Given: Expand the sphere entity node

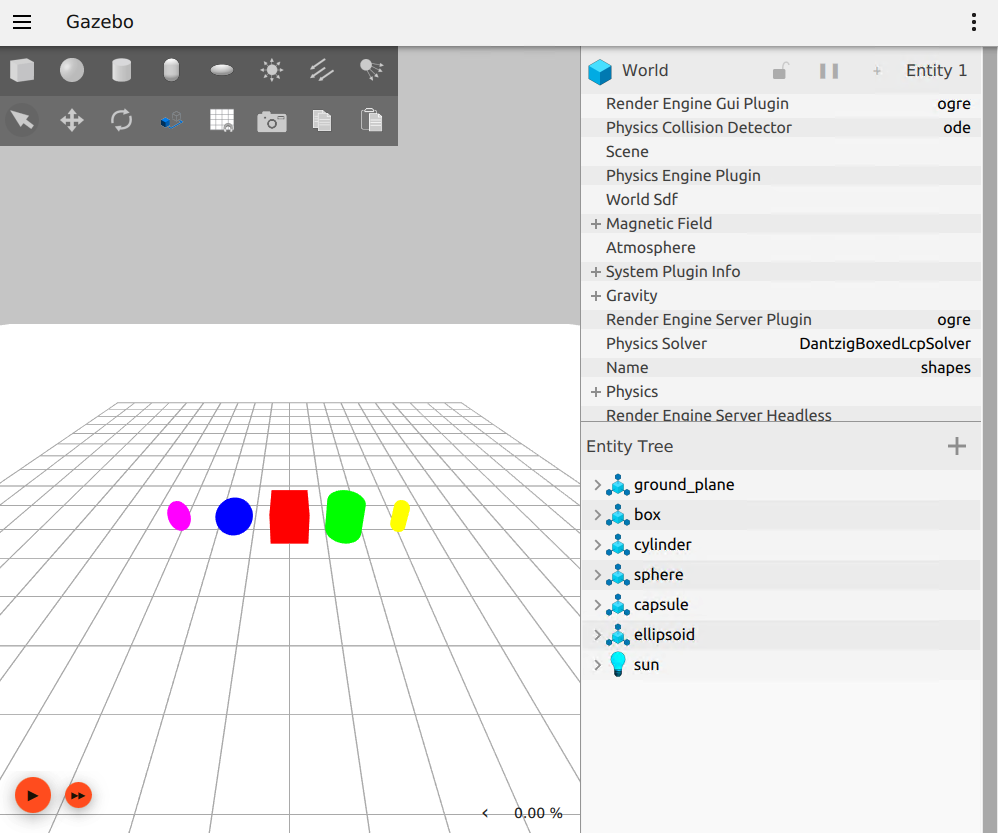Looking at the screenshot, I should [x=597, y=575].
